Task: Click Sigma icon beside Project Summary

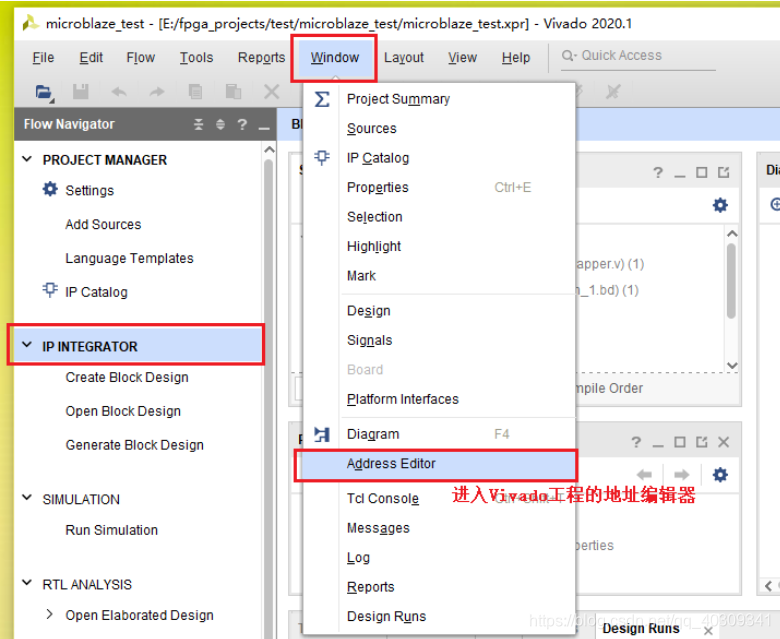Action: [322, 99]
